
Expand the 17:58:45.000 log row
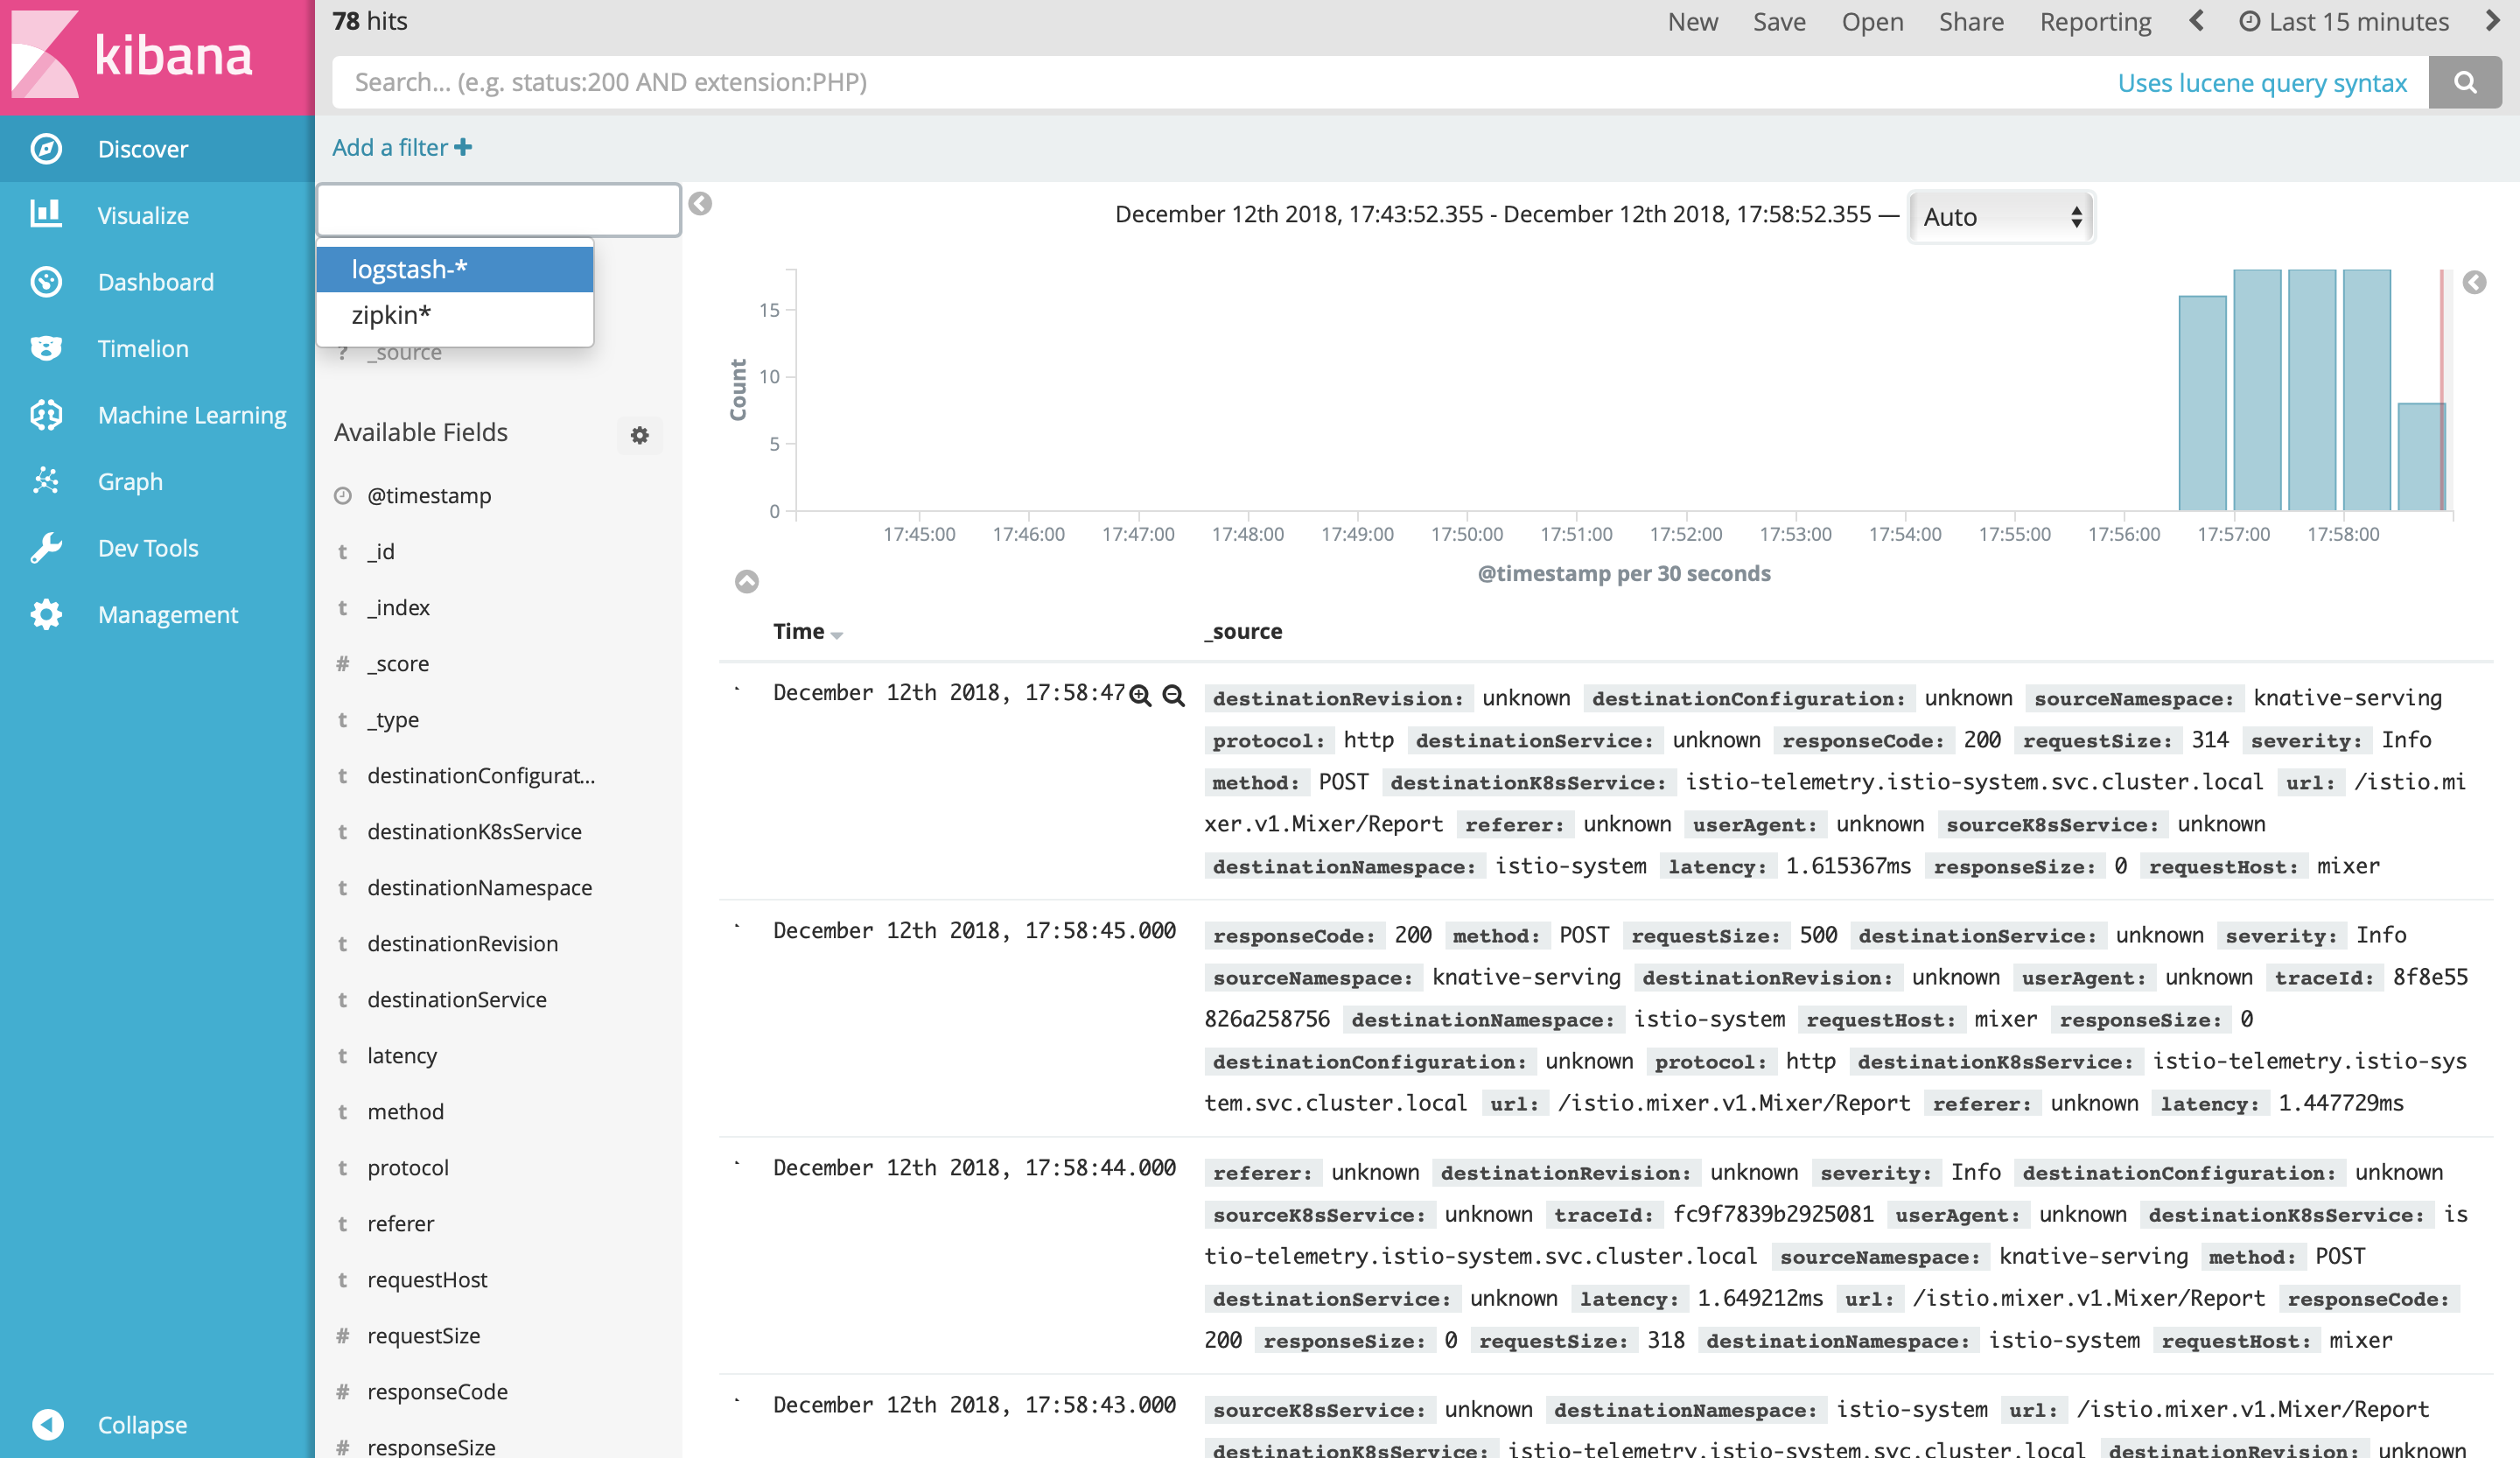(x=738, y=927)
